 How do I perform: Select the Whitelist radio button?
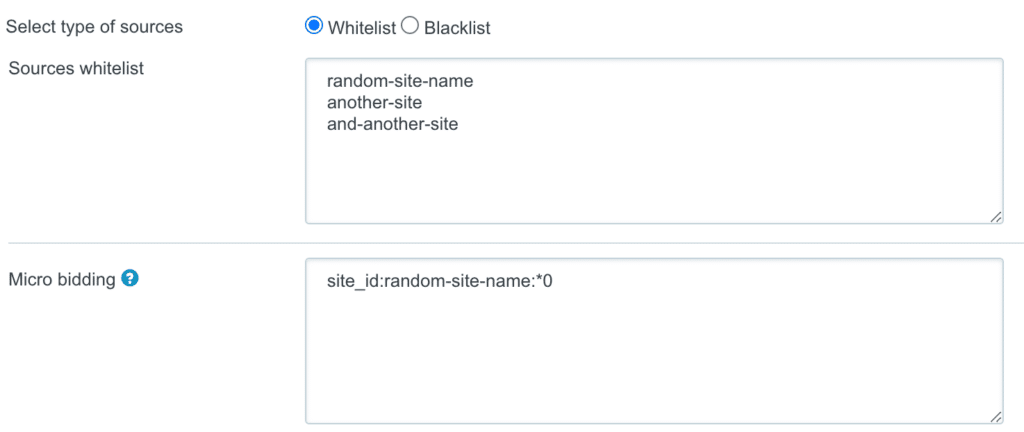[x=314, y=27]
